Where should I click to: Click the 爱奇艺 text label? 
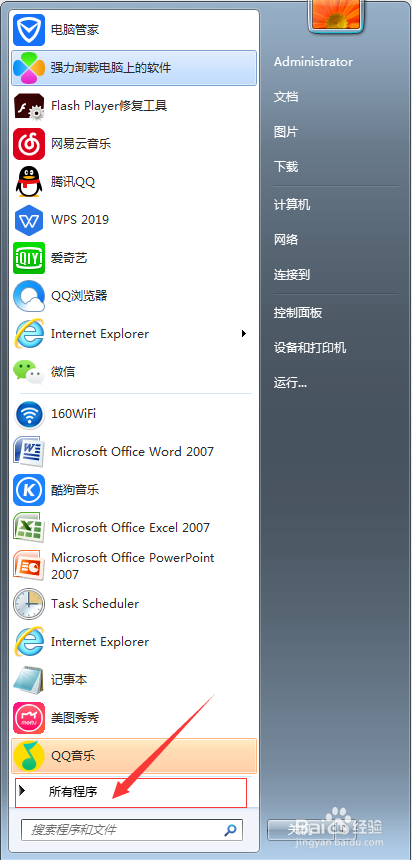click(x=69, y=258)
